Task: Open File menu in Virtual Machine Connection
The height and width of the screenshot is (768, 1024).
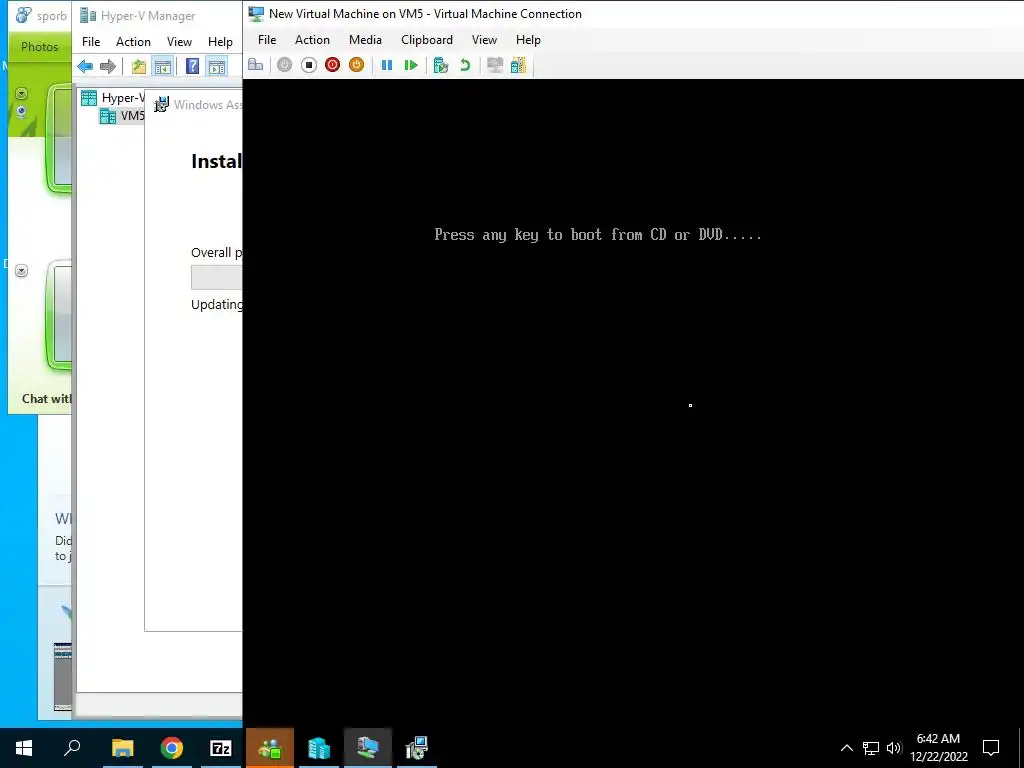Action: pos(267,40)
